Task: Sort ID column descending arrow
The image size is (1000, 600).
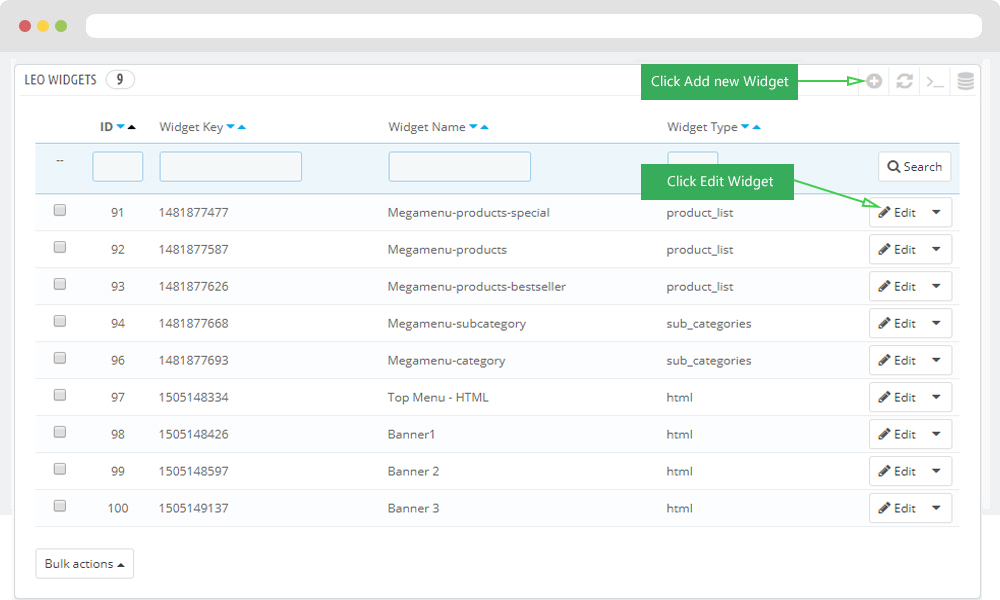Action: (x=121, y=127)
